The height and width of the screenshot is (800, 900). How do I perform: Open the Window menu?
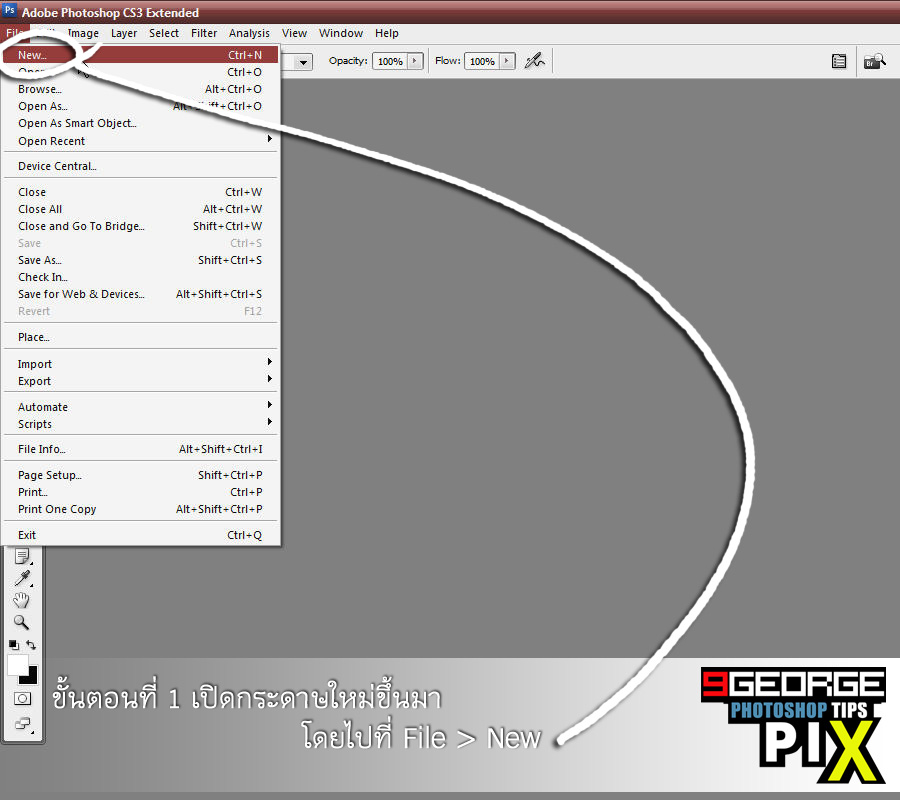[x=341, y=33]
